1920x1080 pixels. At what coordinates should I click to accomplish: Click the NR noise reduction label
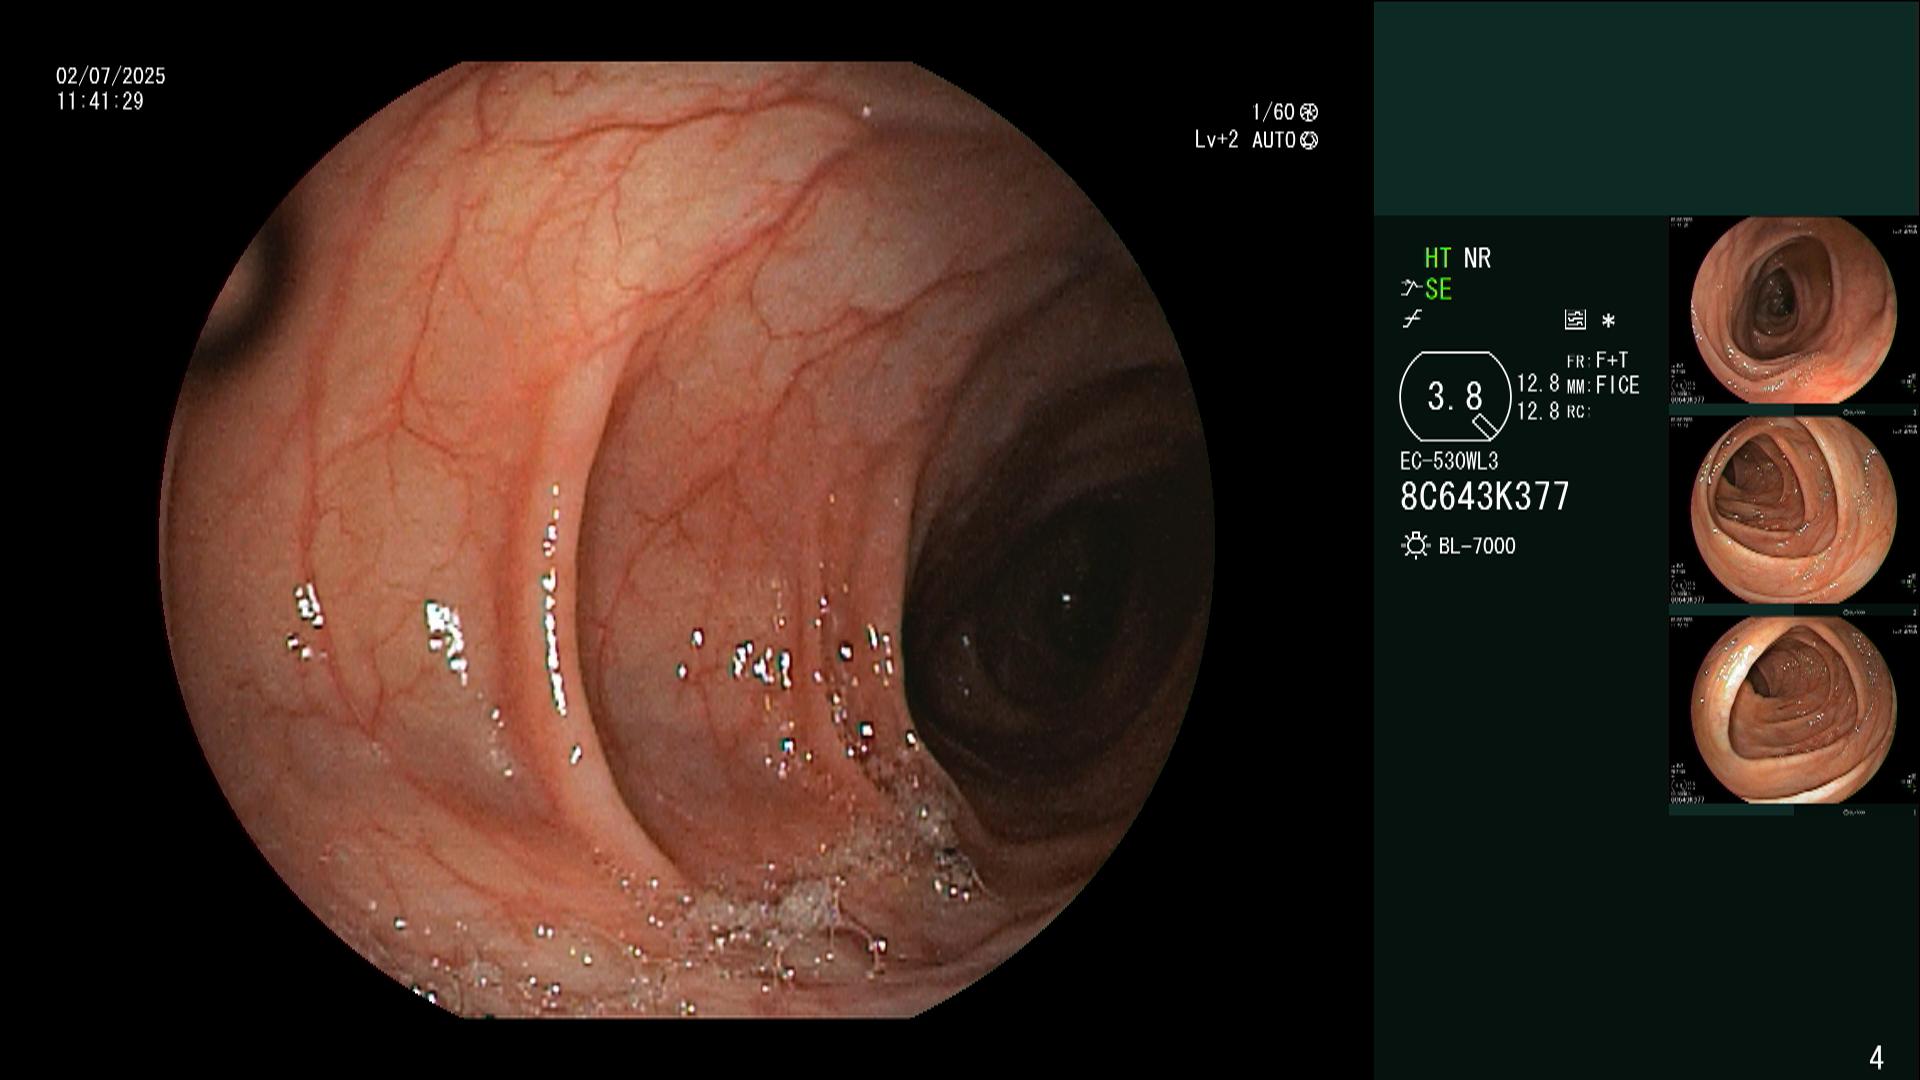click(x=1477, y=259)
